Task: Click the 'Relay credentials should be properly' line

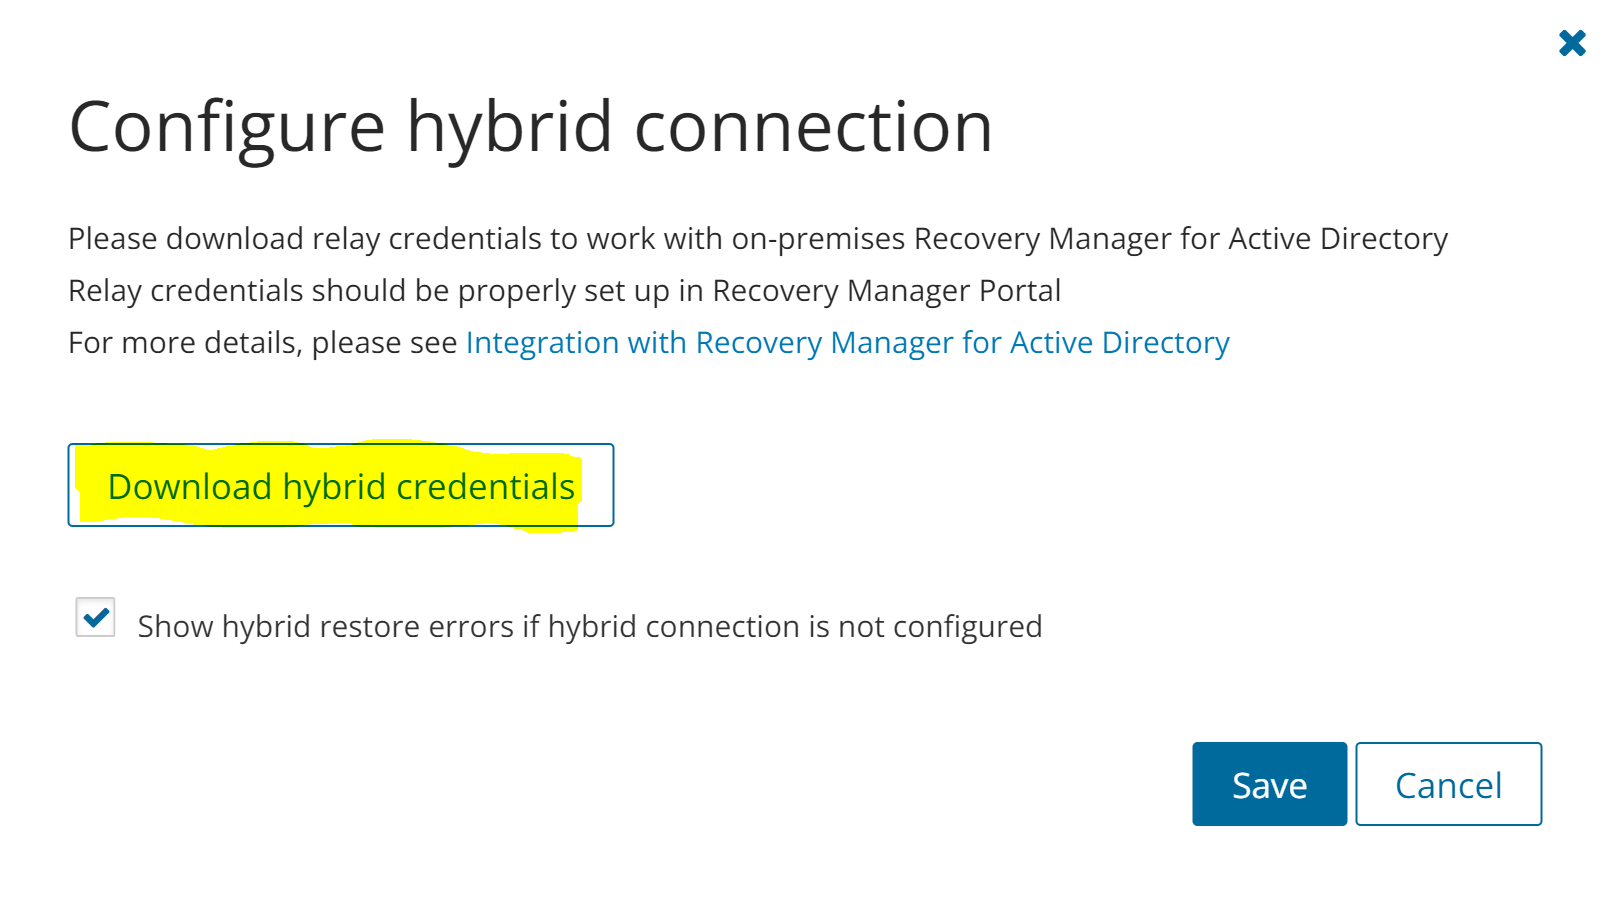Action: click(x=564, y=291)
